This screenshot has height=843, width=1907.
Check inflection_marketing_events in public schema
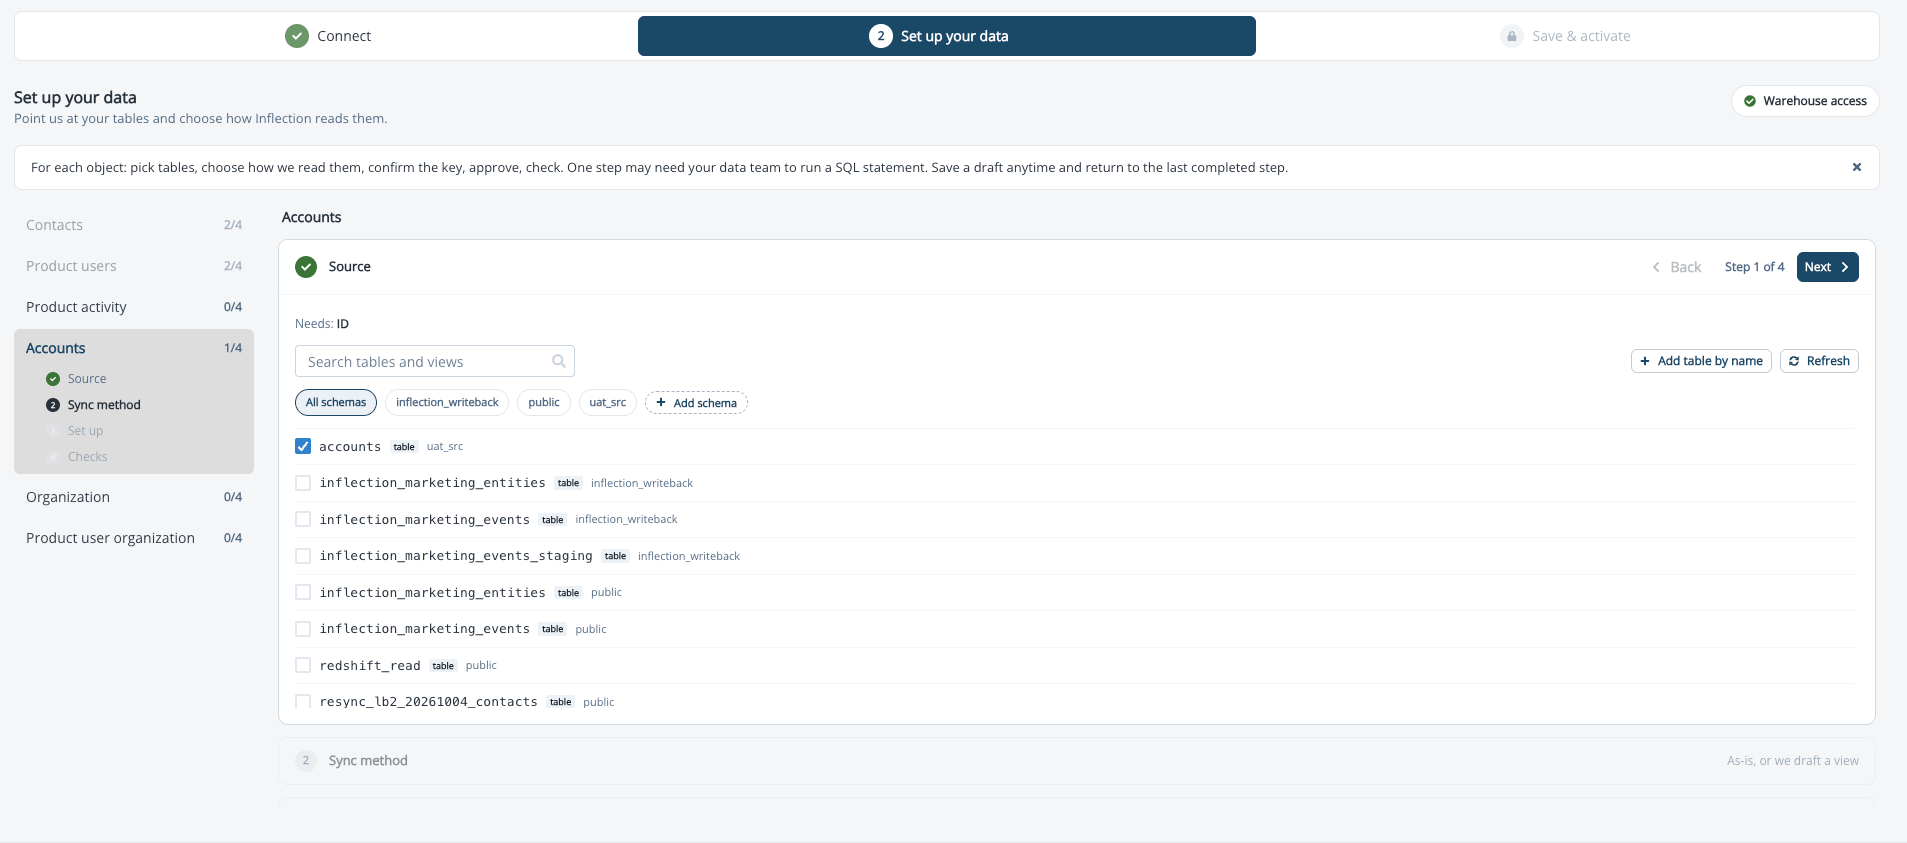click(x=303, y=629)
